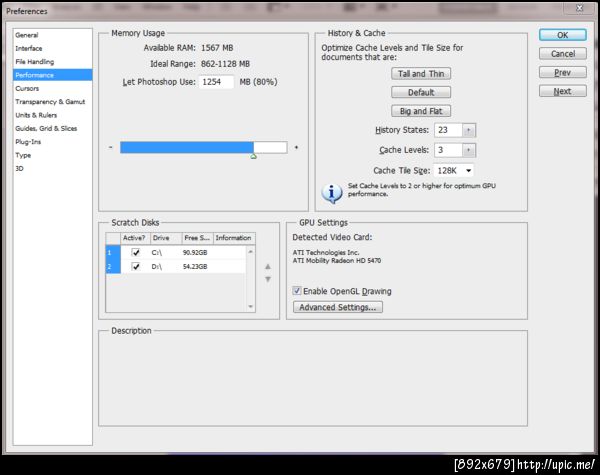The height and width of the screenshot is (475, 600).
Task: Click the Ideal Range 862-1128 MB value
Action: 225,64
